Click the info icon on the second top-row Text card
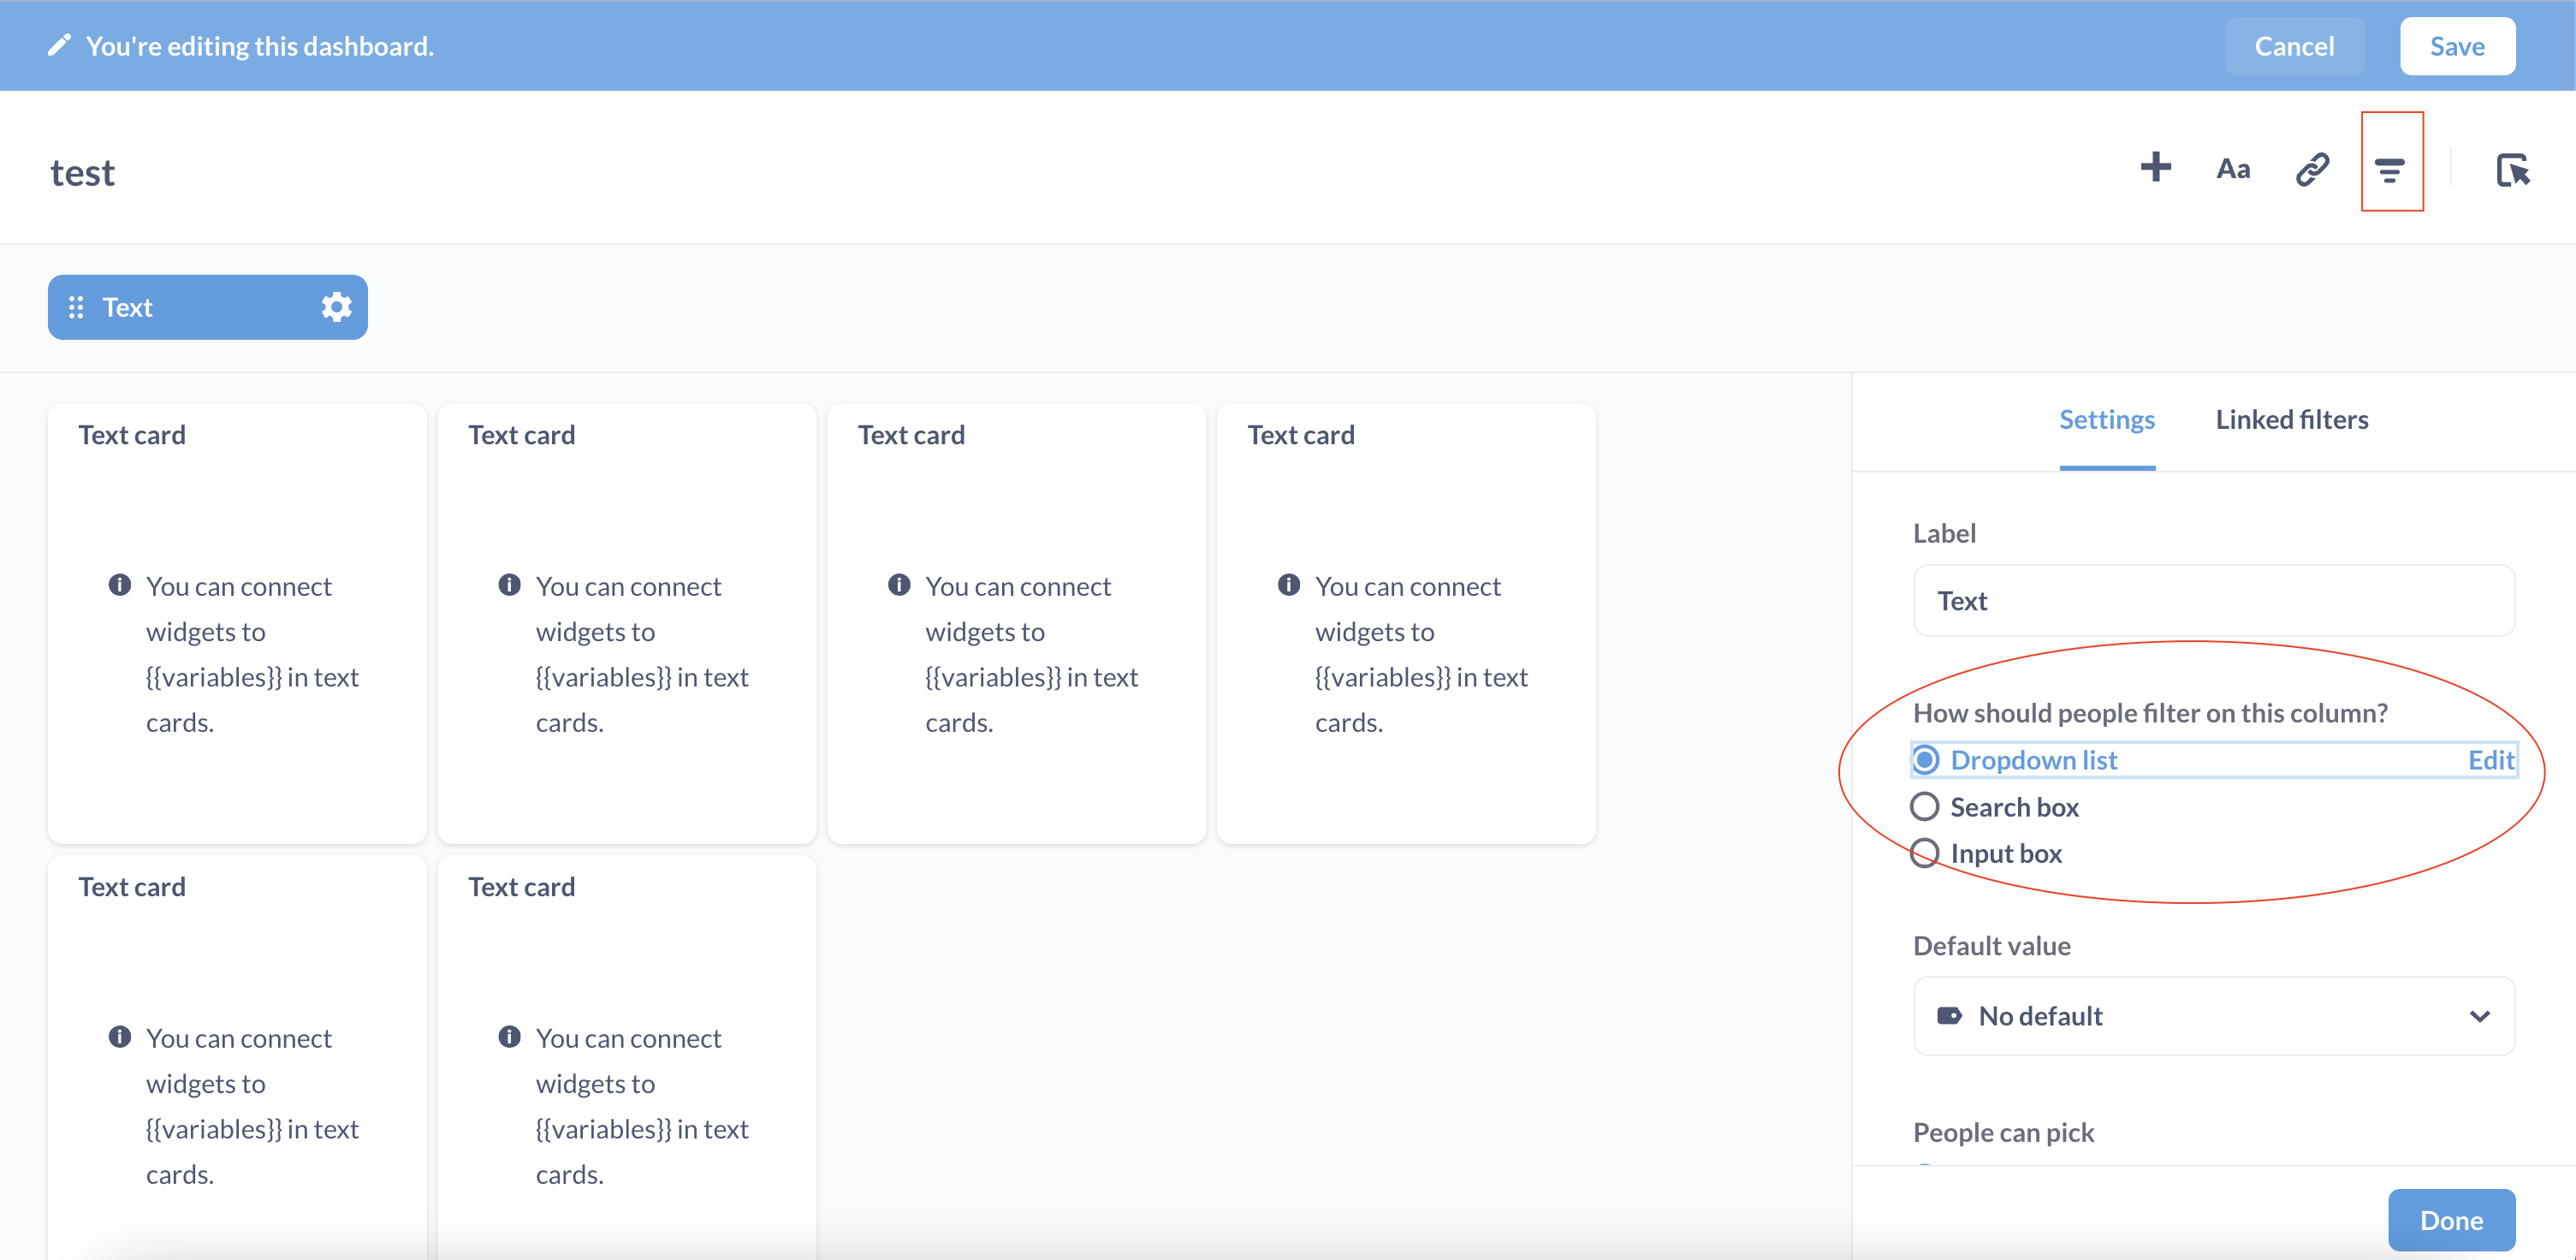The width and height of the screenshot is (2576, 1260). [509, 584]
